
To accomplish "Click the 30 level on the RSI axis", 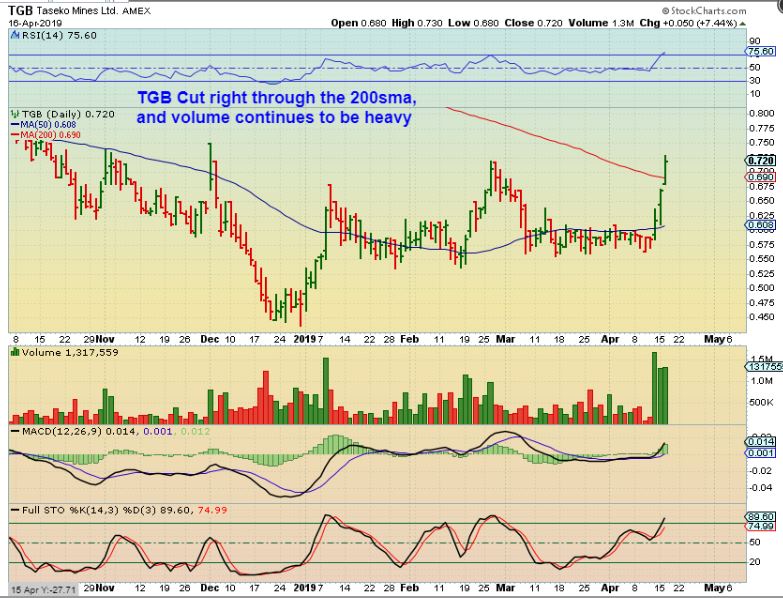I will pyautogui.click(x=755, y=80).
